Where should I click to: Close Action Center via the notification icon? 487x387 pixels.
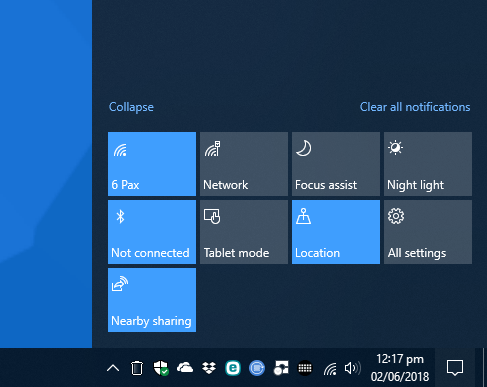[455, 368]
